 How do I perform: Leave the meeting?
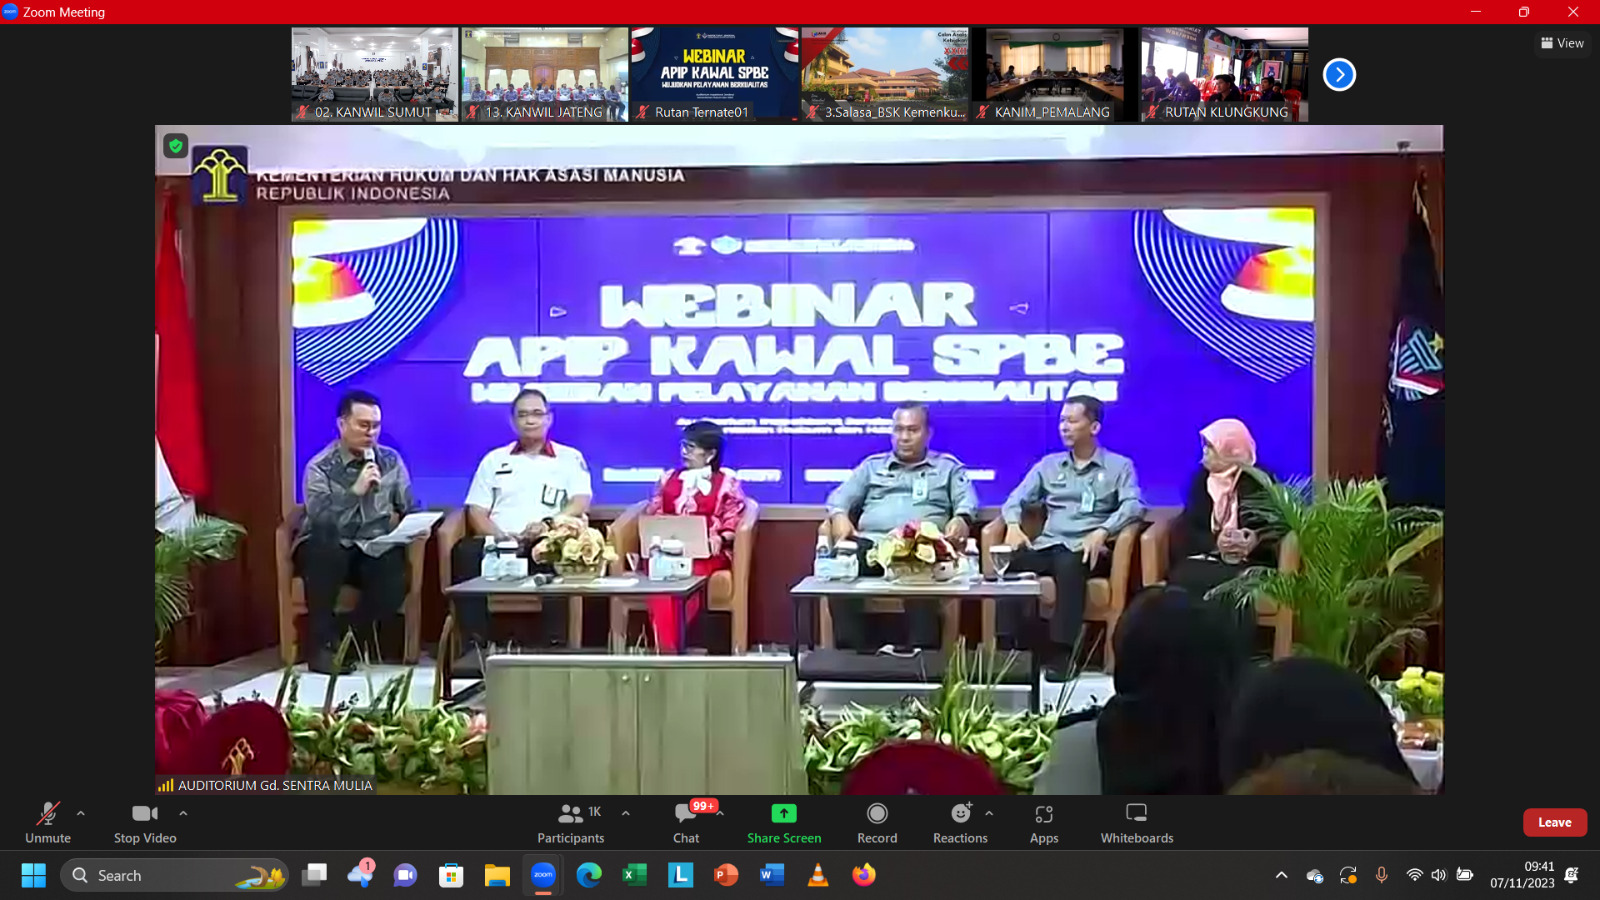1554,822
